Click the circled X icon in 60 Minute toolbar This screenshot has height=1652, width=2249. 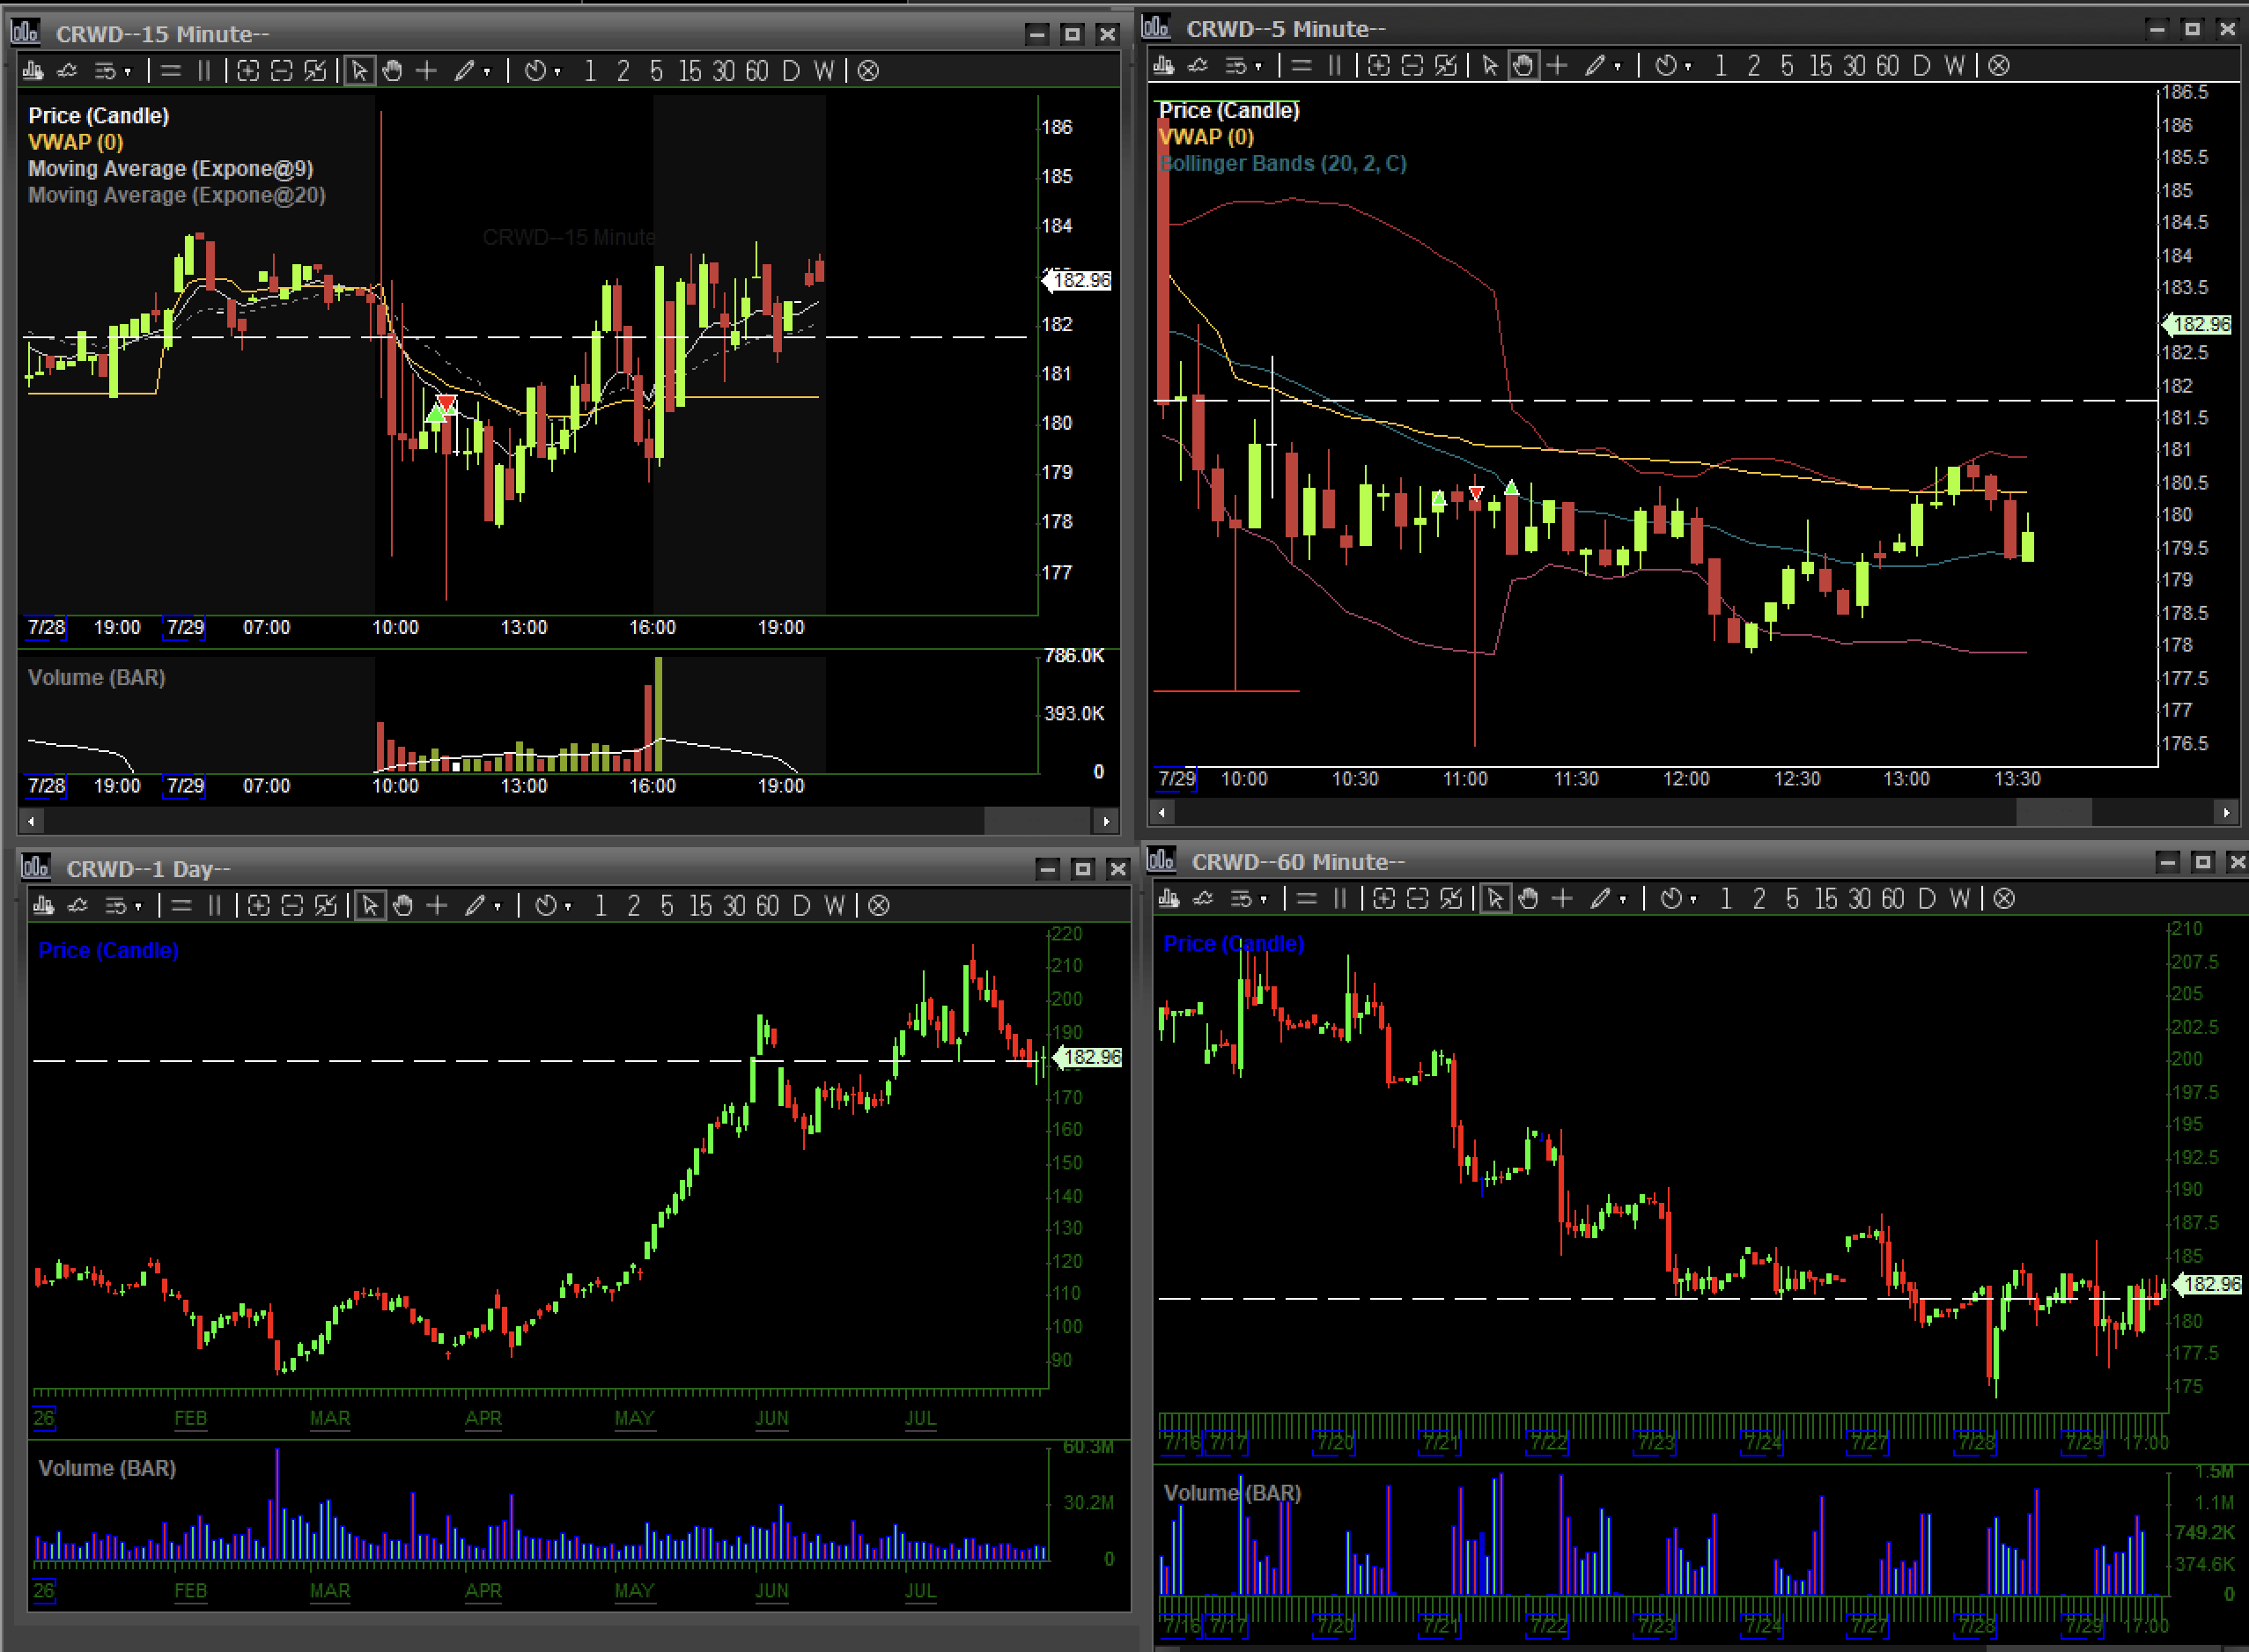pyautogui.click(x=2004, y=899)
